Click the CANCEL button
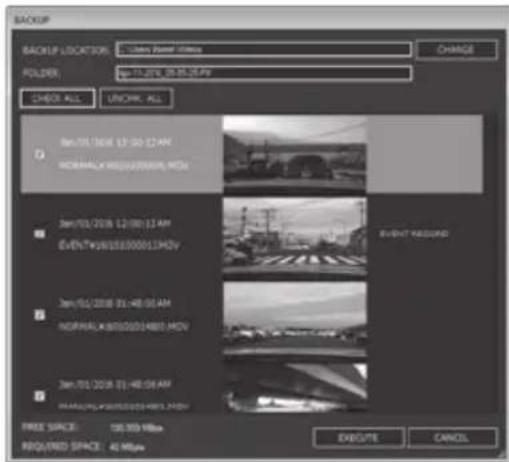Image resolution: width=509 pixels, height=462 pixels. tap(452, 437)
